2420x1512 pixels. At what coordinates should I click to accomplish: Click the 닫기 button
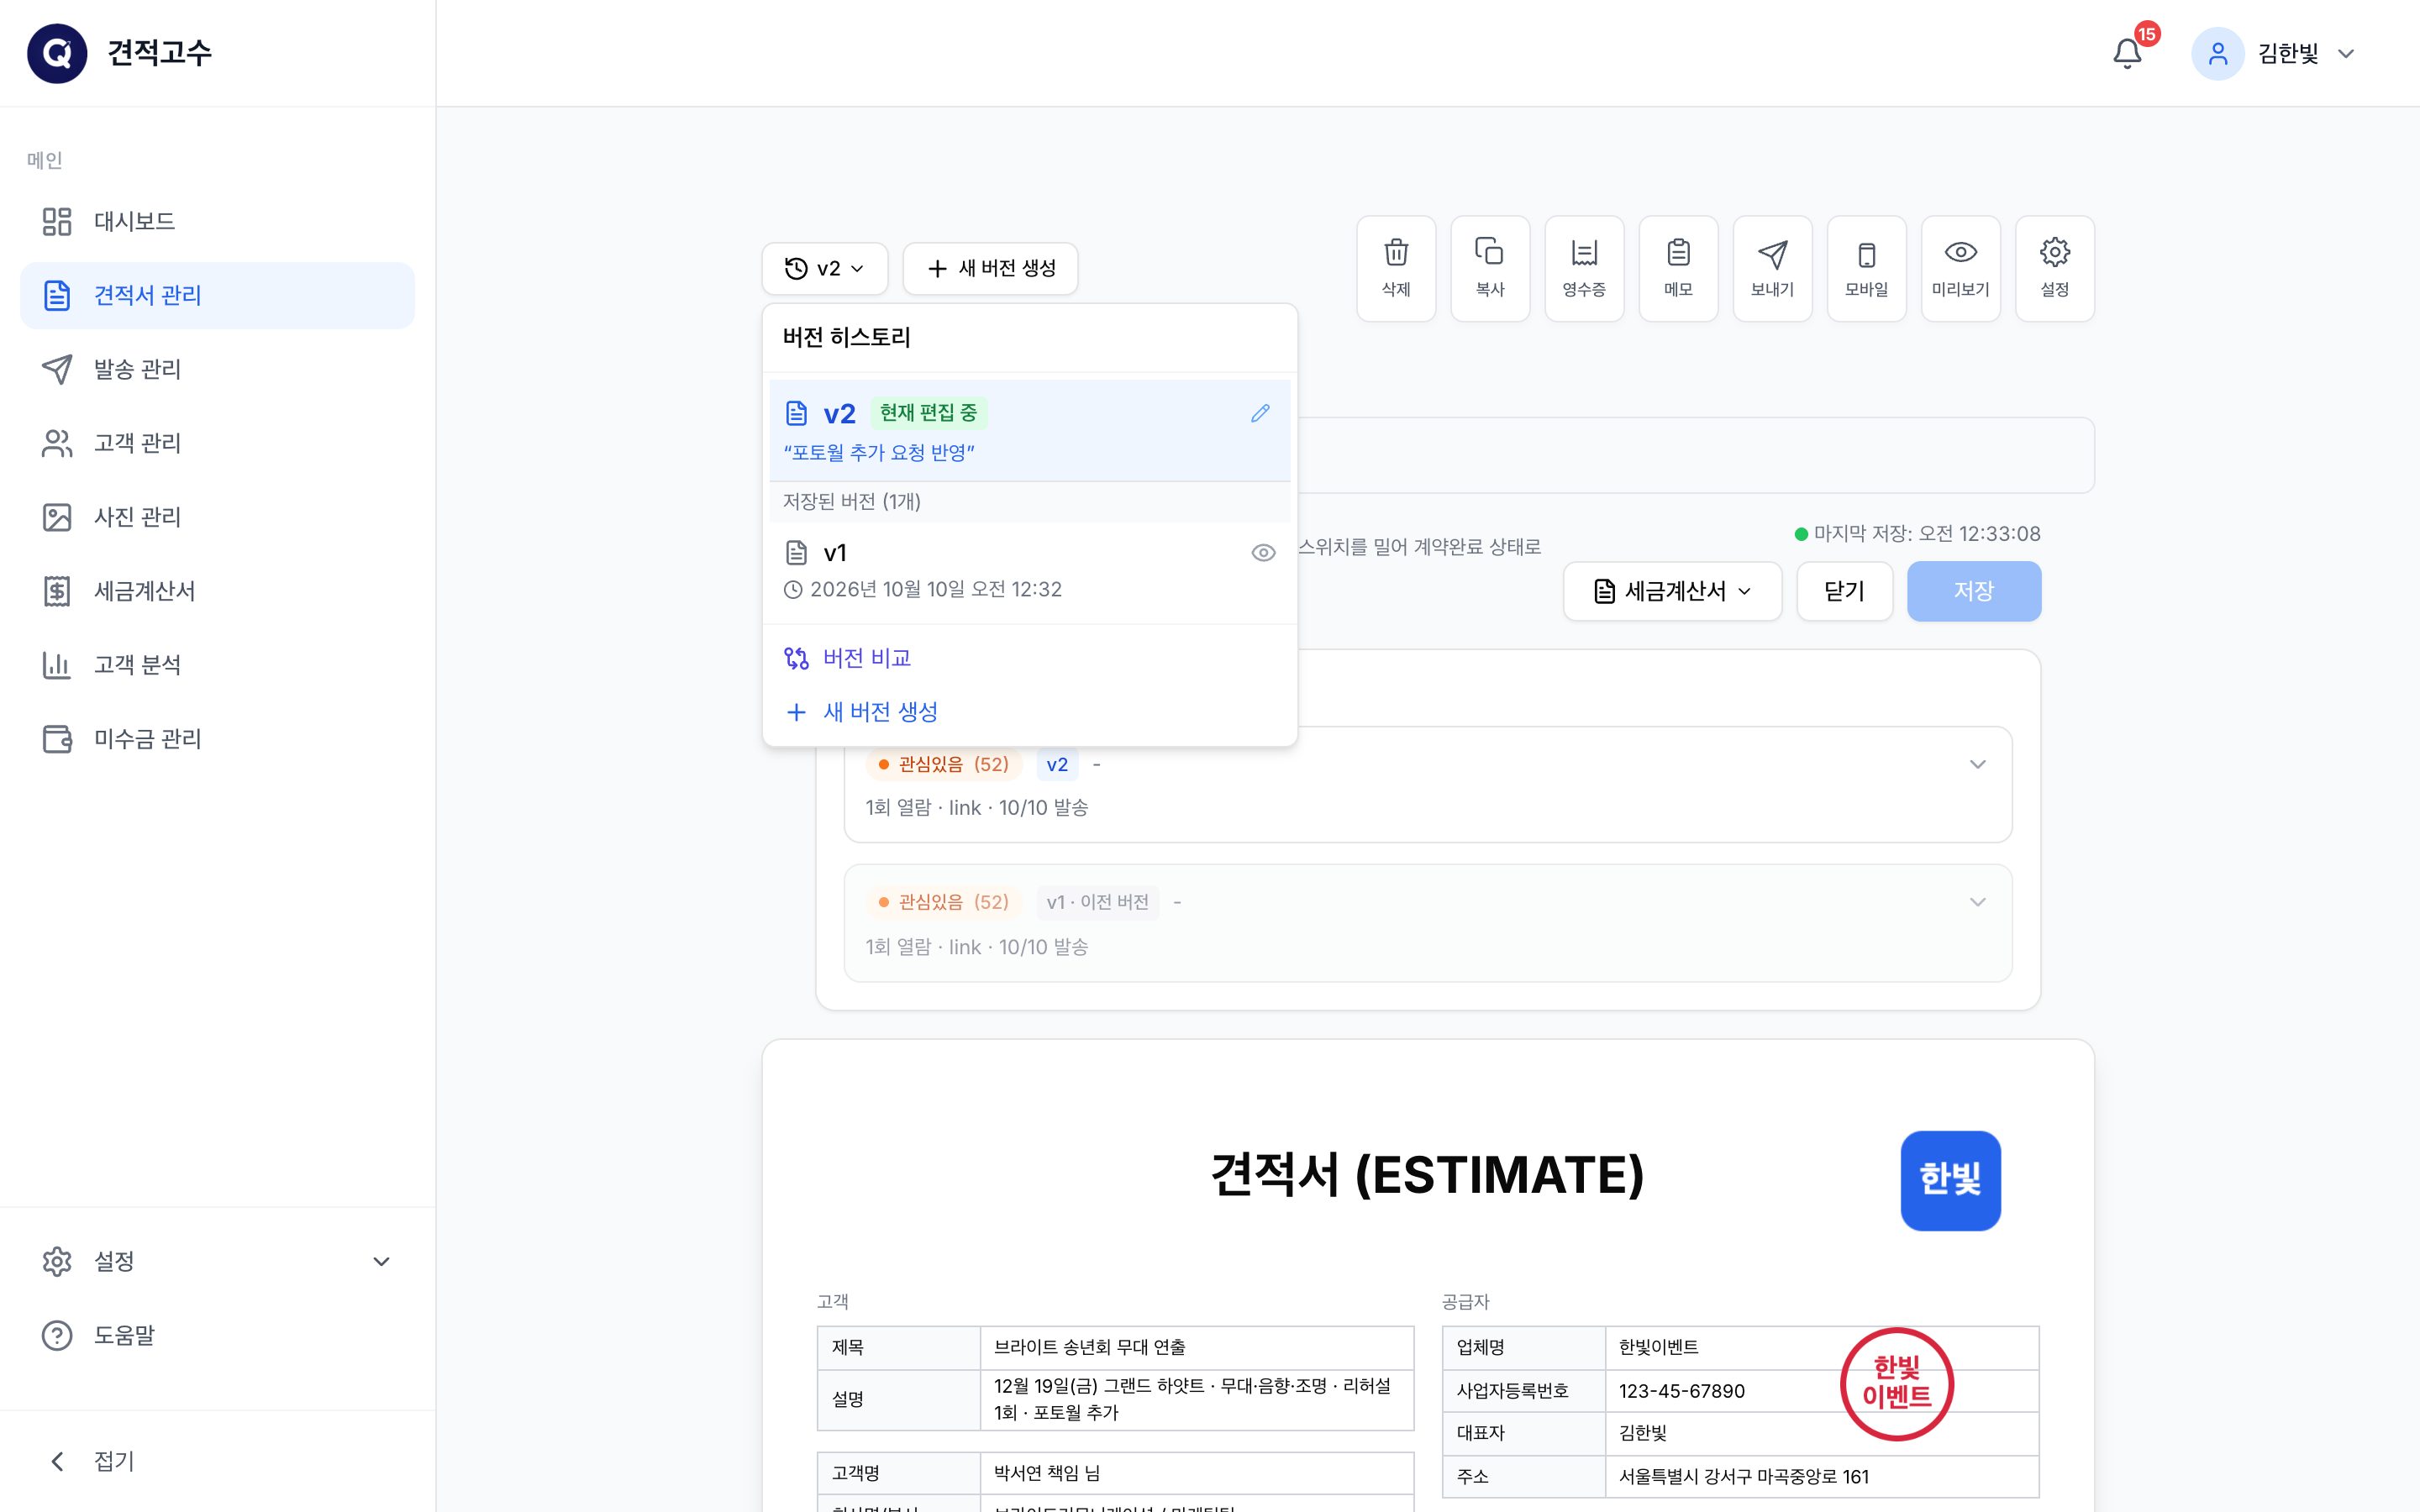tap(1844, 591)
